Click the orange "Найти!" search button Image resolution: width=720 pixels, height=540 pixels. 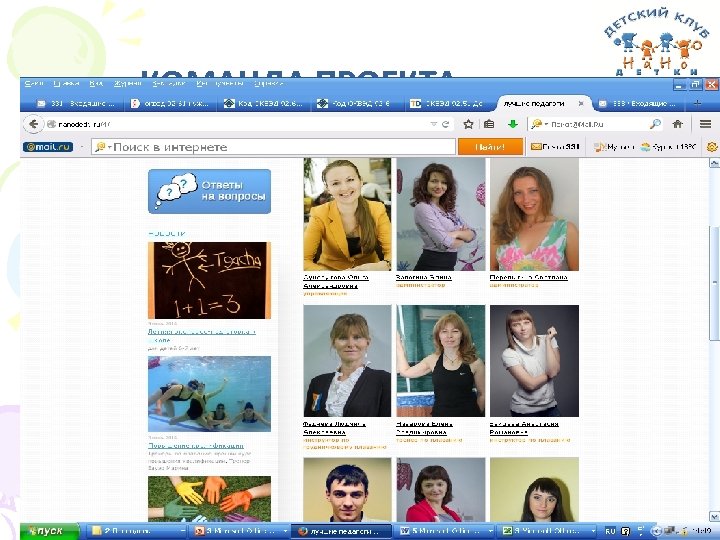coord(490,147)
